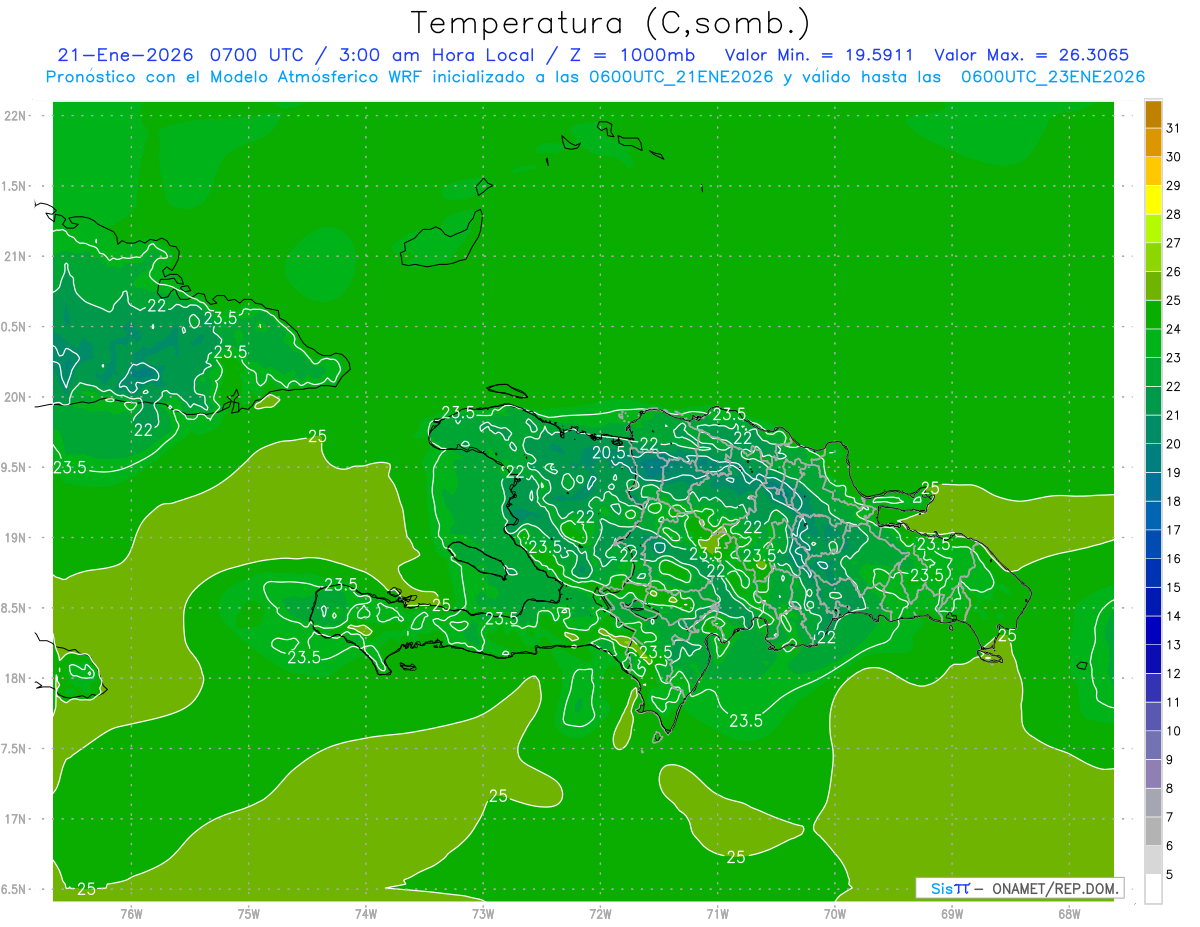Click the swatch between 23 and 24

pyautogui.click(x=1153, y=343)
